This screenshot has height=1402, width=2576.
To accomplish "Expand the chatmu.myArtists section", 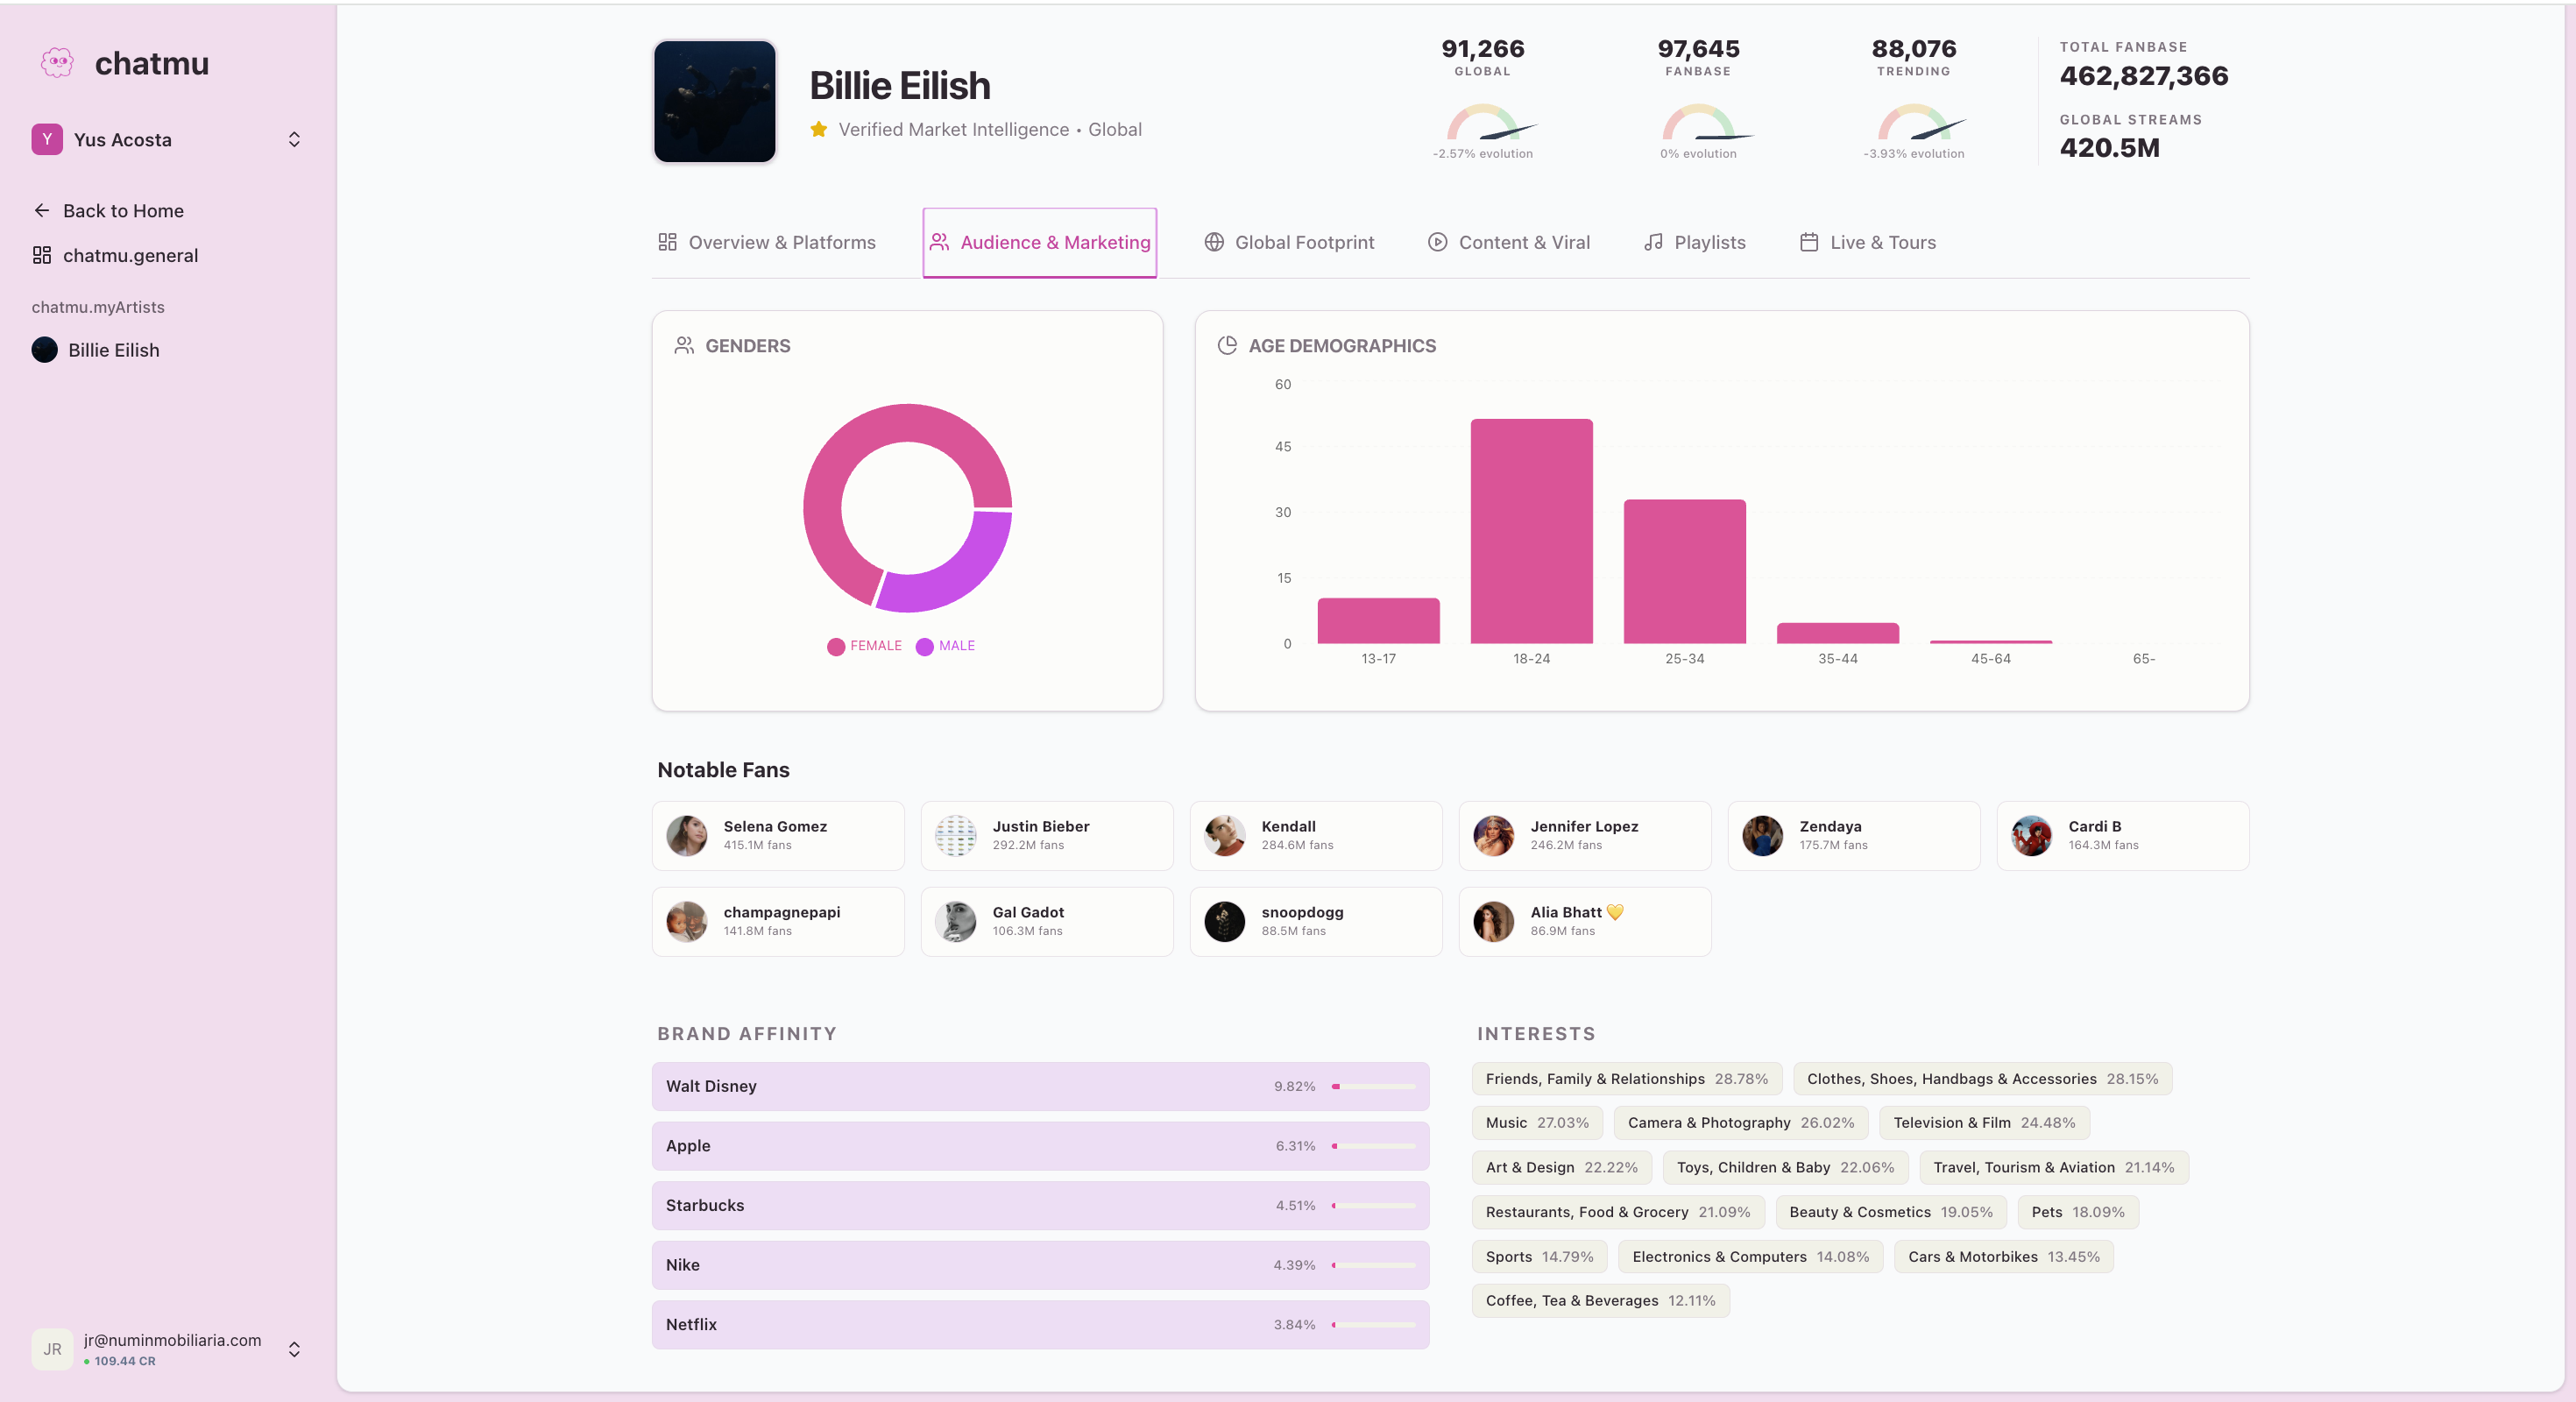I will pyautogui.click(x=98, y=307).
